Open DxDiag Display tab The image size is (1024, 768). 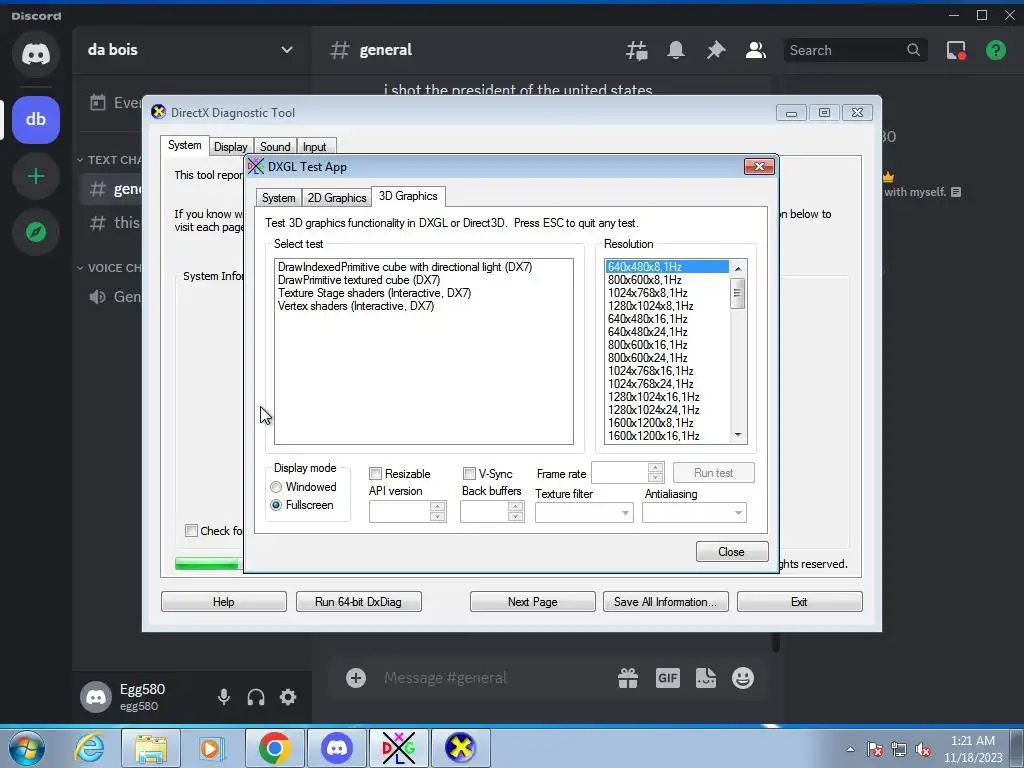tap(231, 147)
